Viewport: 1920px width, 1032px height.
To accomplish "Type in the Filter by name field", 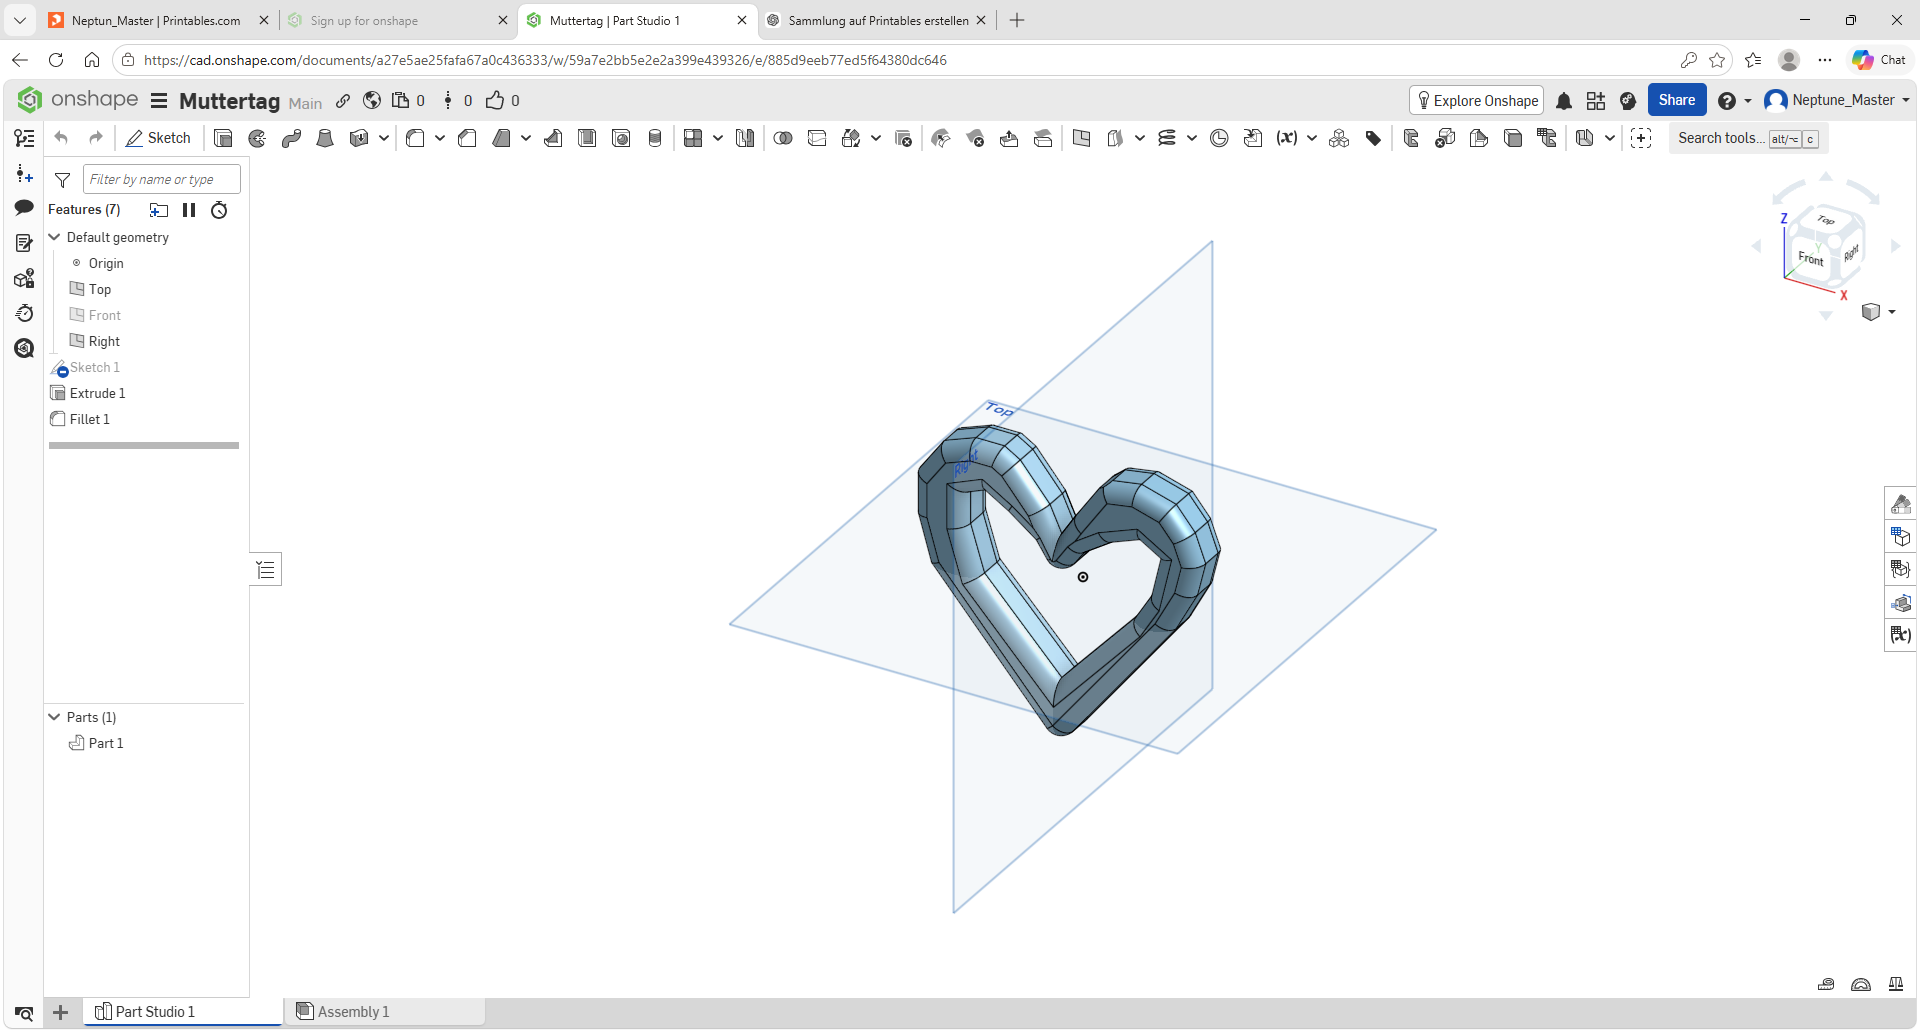I will tap(162, 179).
